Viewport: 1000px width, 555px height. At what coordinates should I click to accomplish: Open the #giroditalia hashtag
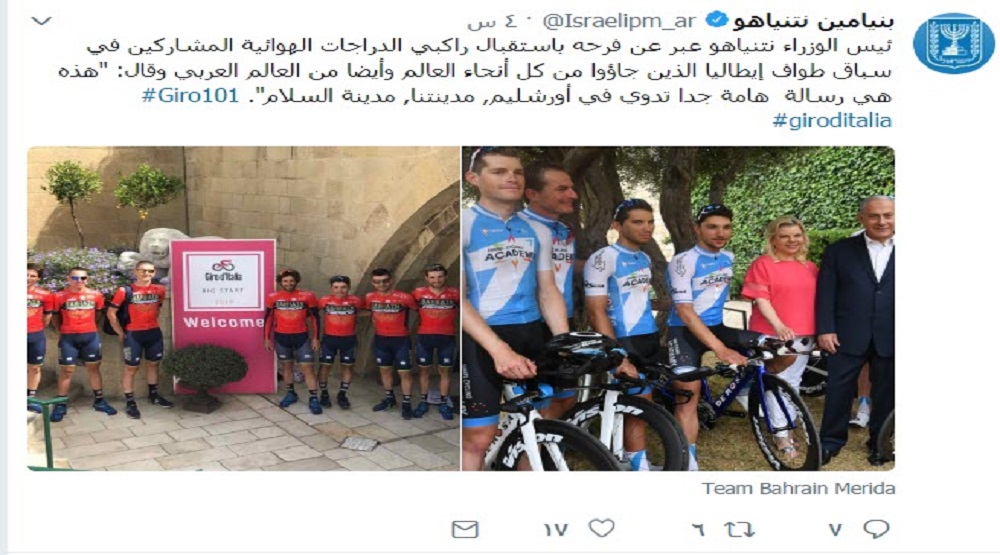coord(832,121)
